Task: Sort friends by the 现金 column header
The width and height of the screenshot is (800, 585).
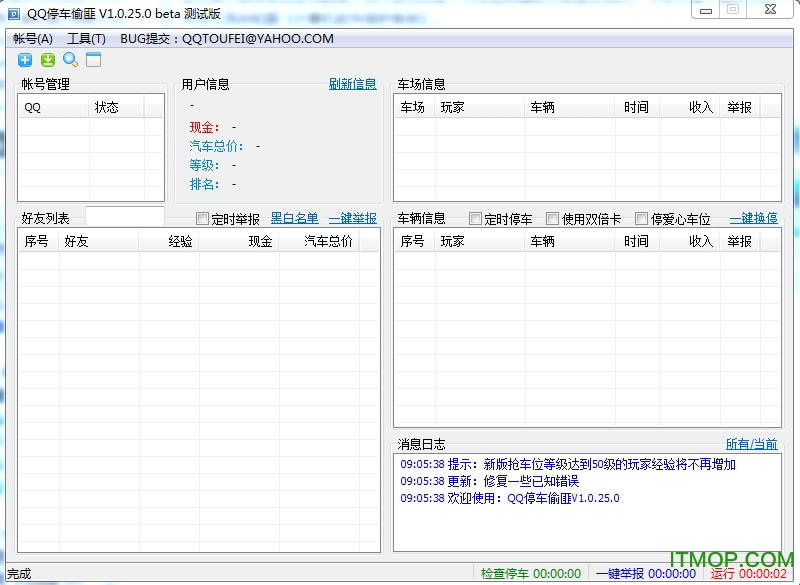Action: tap(239, 242)
